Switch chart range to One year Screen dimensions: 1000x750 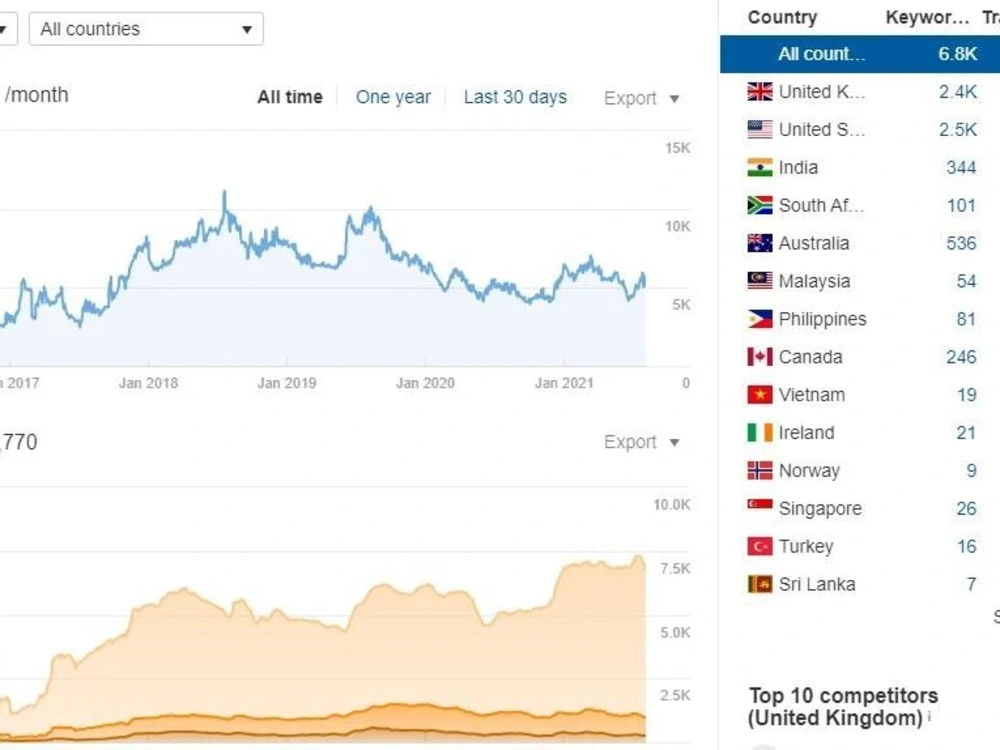click(x=393, y=97)
